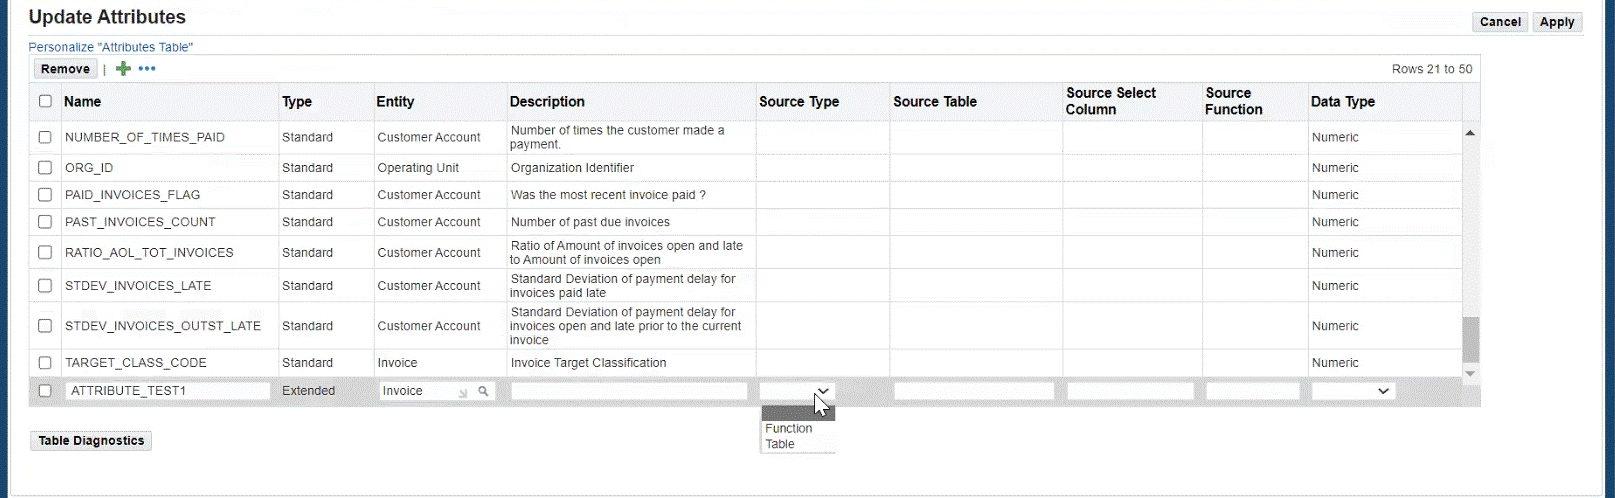Screen dimensions: 1615x498
Task: Choose Table from Source Type list
Action: coord(780,444)
